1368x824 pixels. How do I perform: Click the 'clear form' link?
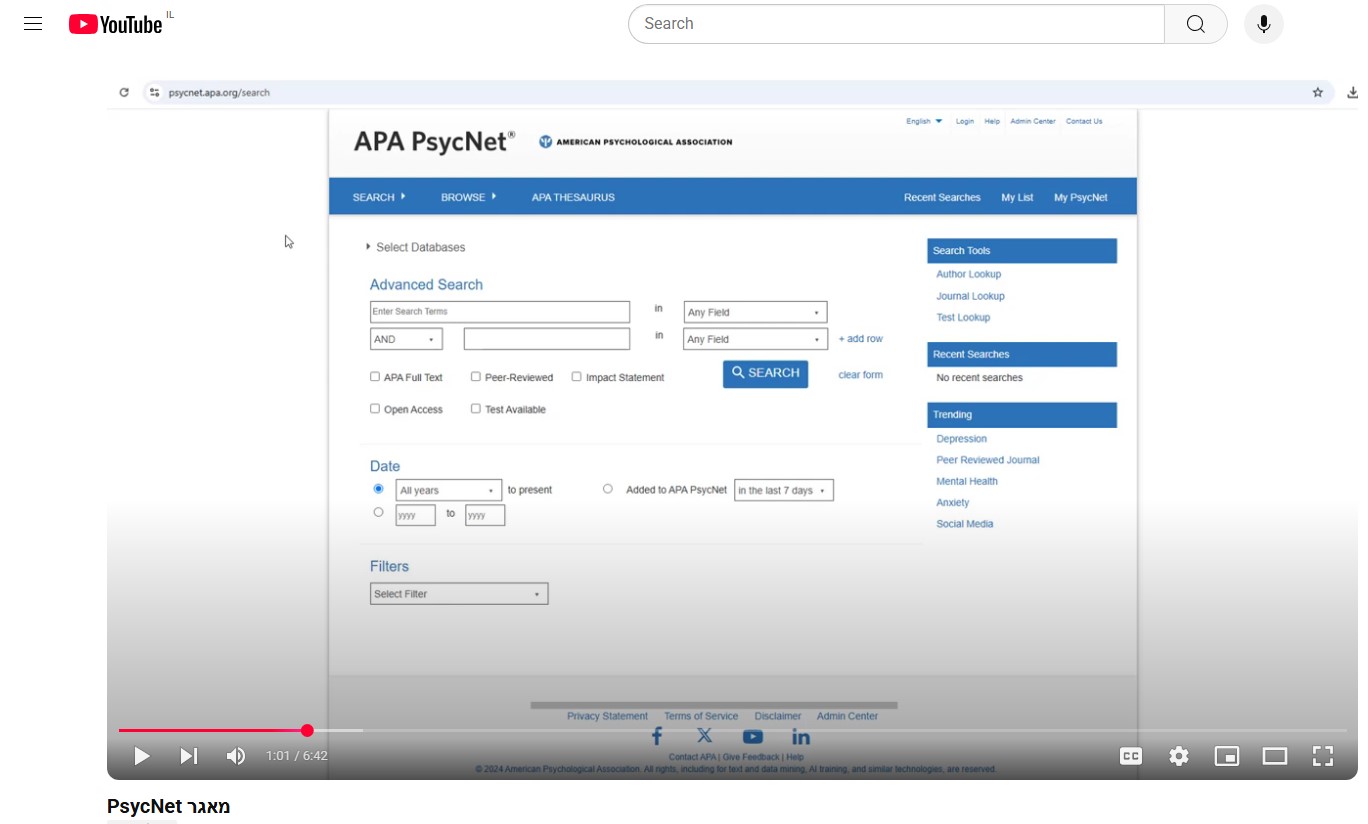pyautogui.click(x=860, y=375)
